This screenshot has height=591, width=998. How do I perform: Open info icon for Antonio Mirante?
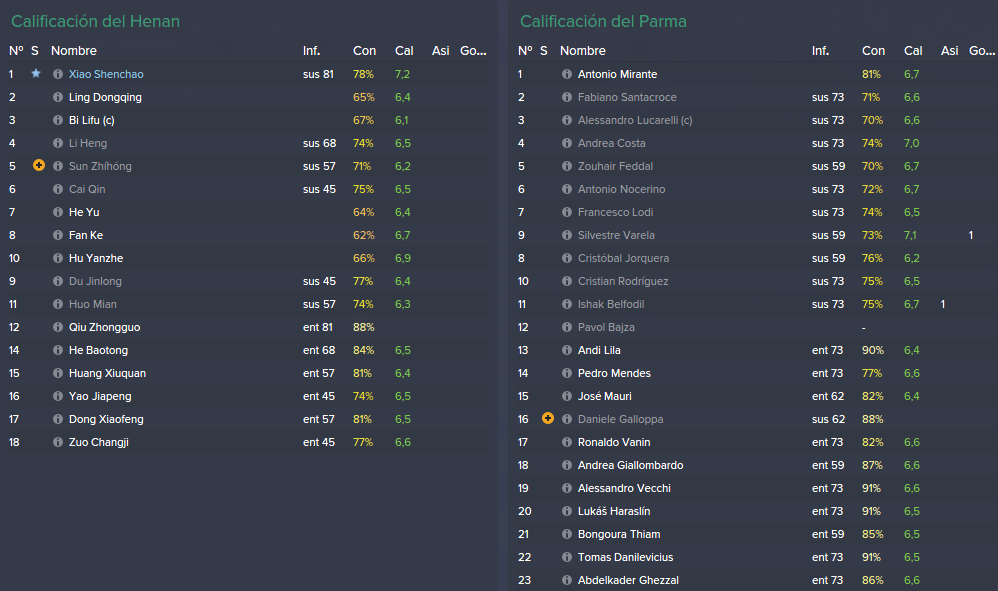(567, 74)
